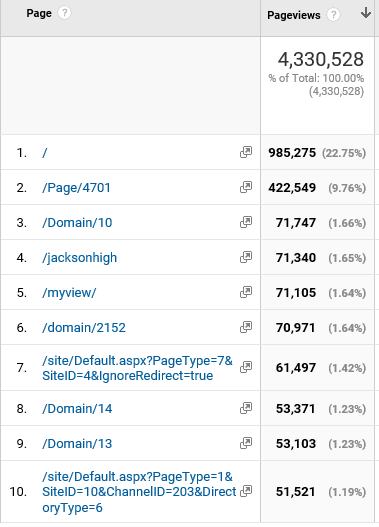The height and width of the screenshot is (527, 379).
Task: Select the /domain/2152 link
Action: (84, 328)
